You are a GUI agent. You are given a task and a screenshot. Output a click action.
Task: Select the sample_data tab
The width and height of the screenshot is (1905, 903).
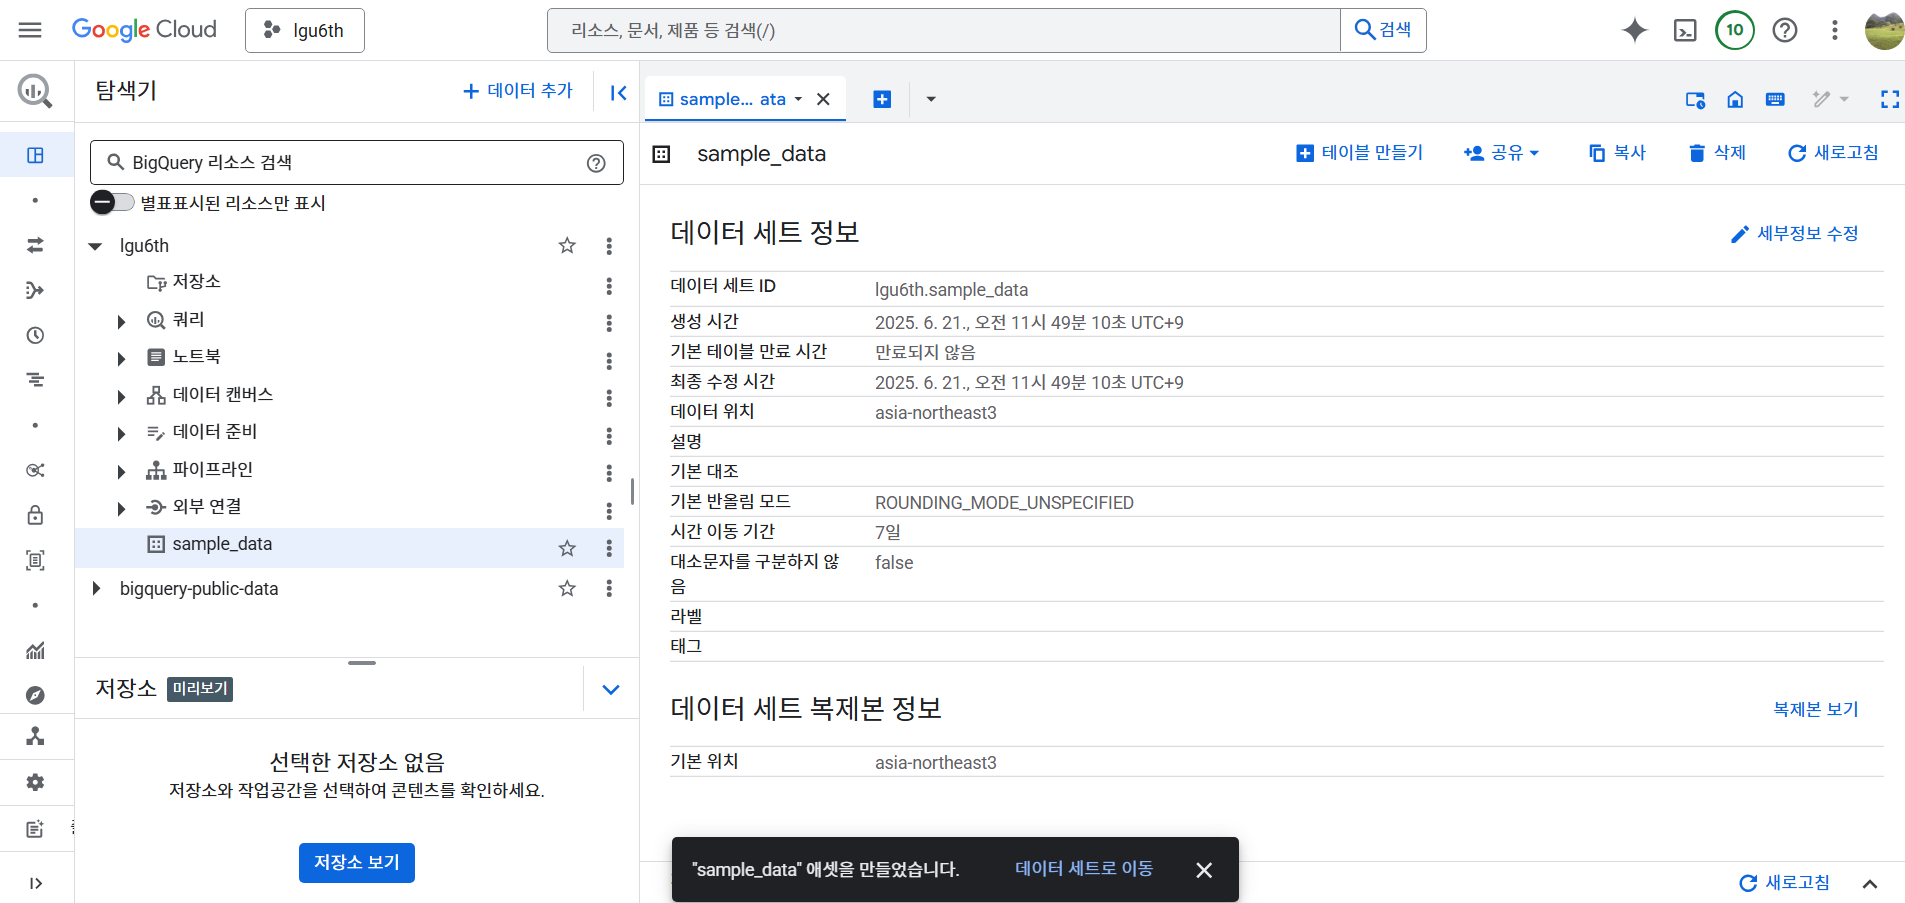tap(731, 99)
